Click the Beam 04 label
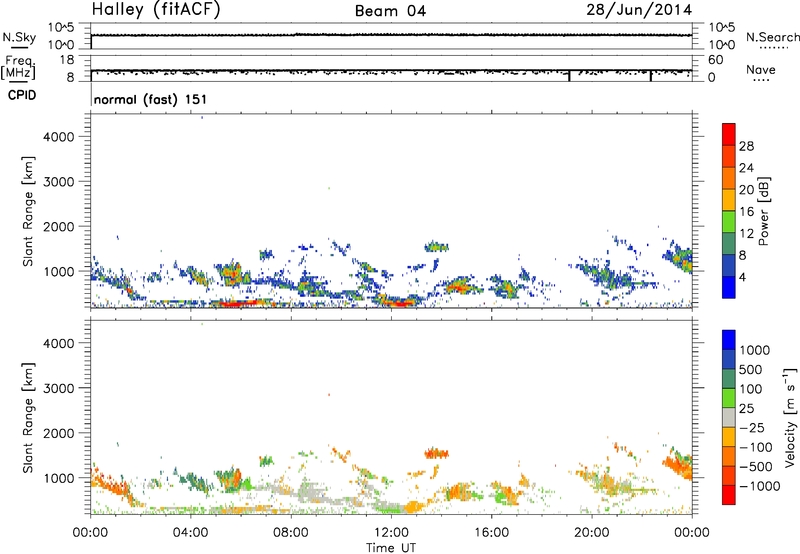 click(x=390, y=11)
